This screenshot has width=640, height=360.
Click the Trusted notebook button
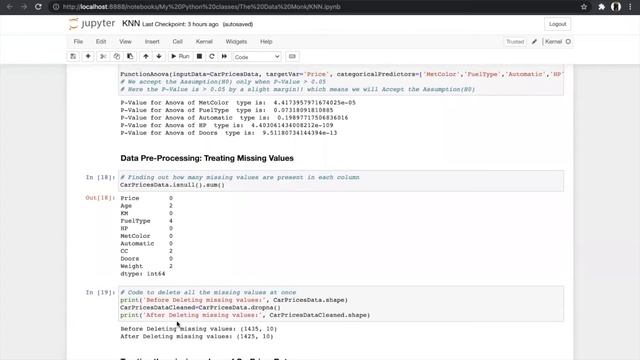coord(515,42)
